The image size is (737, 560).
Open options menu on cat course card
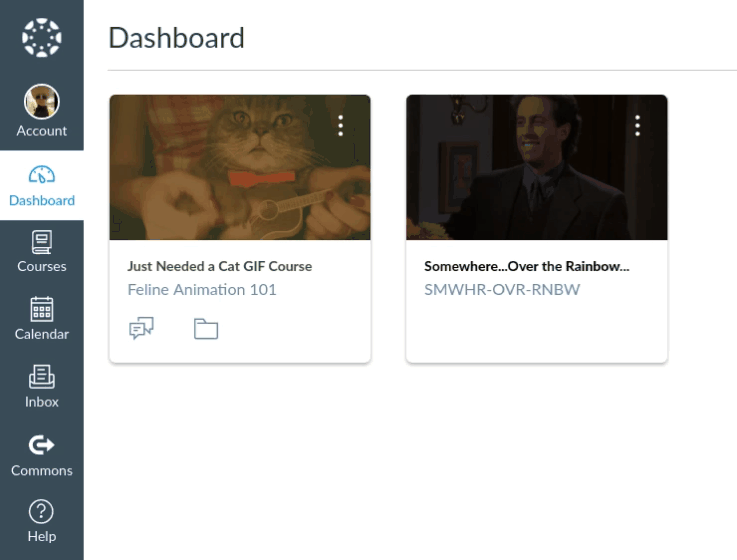341,126
